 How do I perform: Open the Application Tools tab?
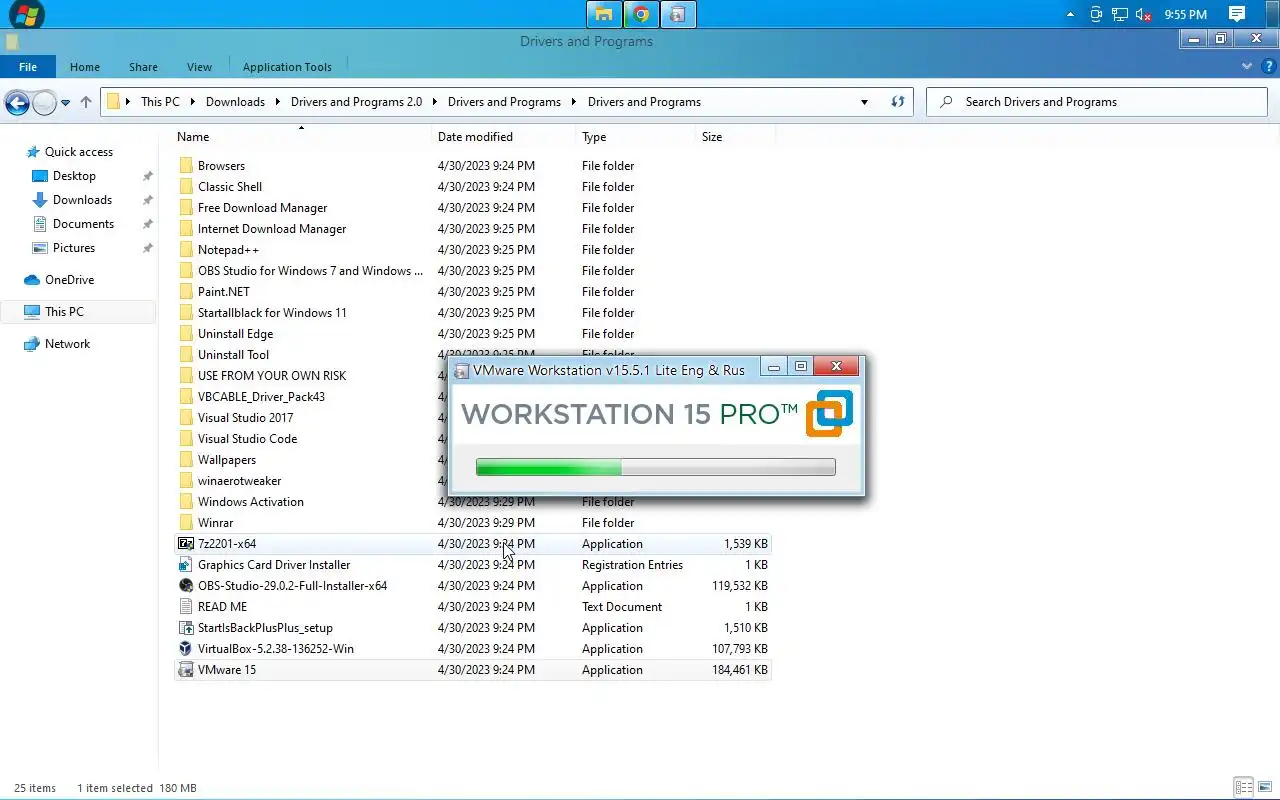287,67
